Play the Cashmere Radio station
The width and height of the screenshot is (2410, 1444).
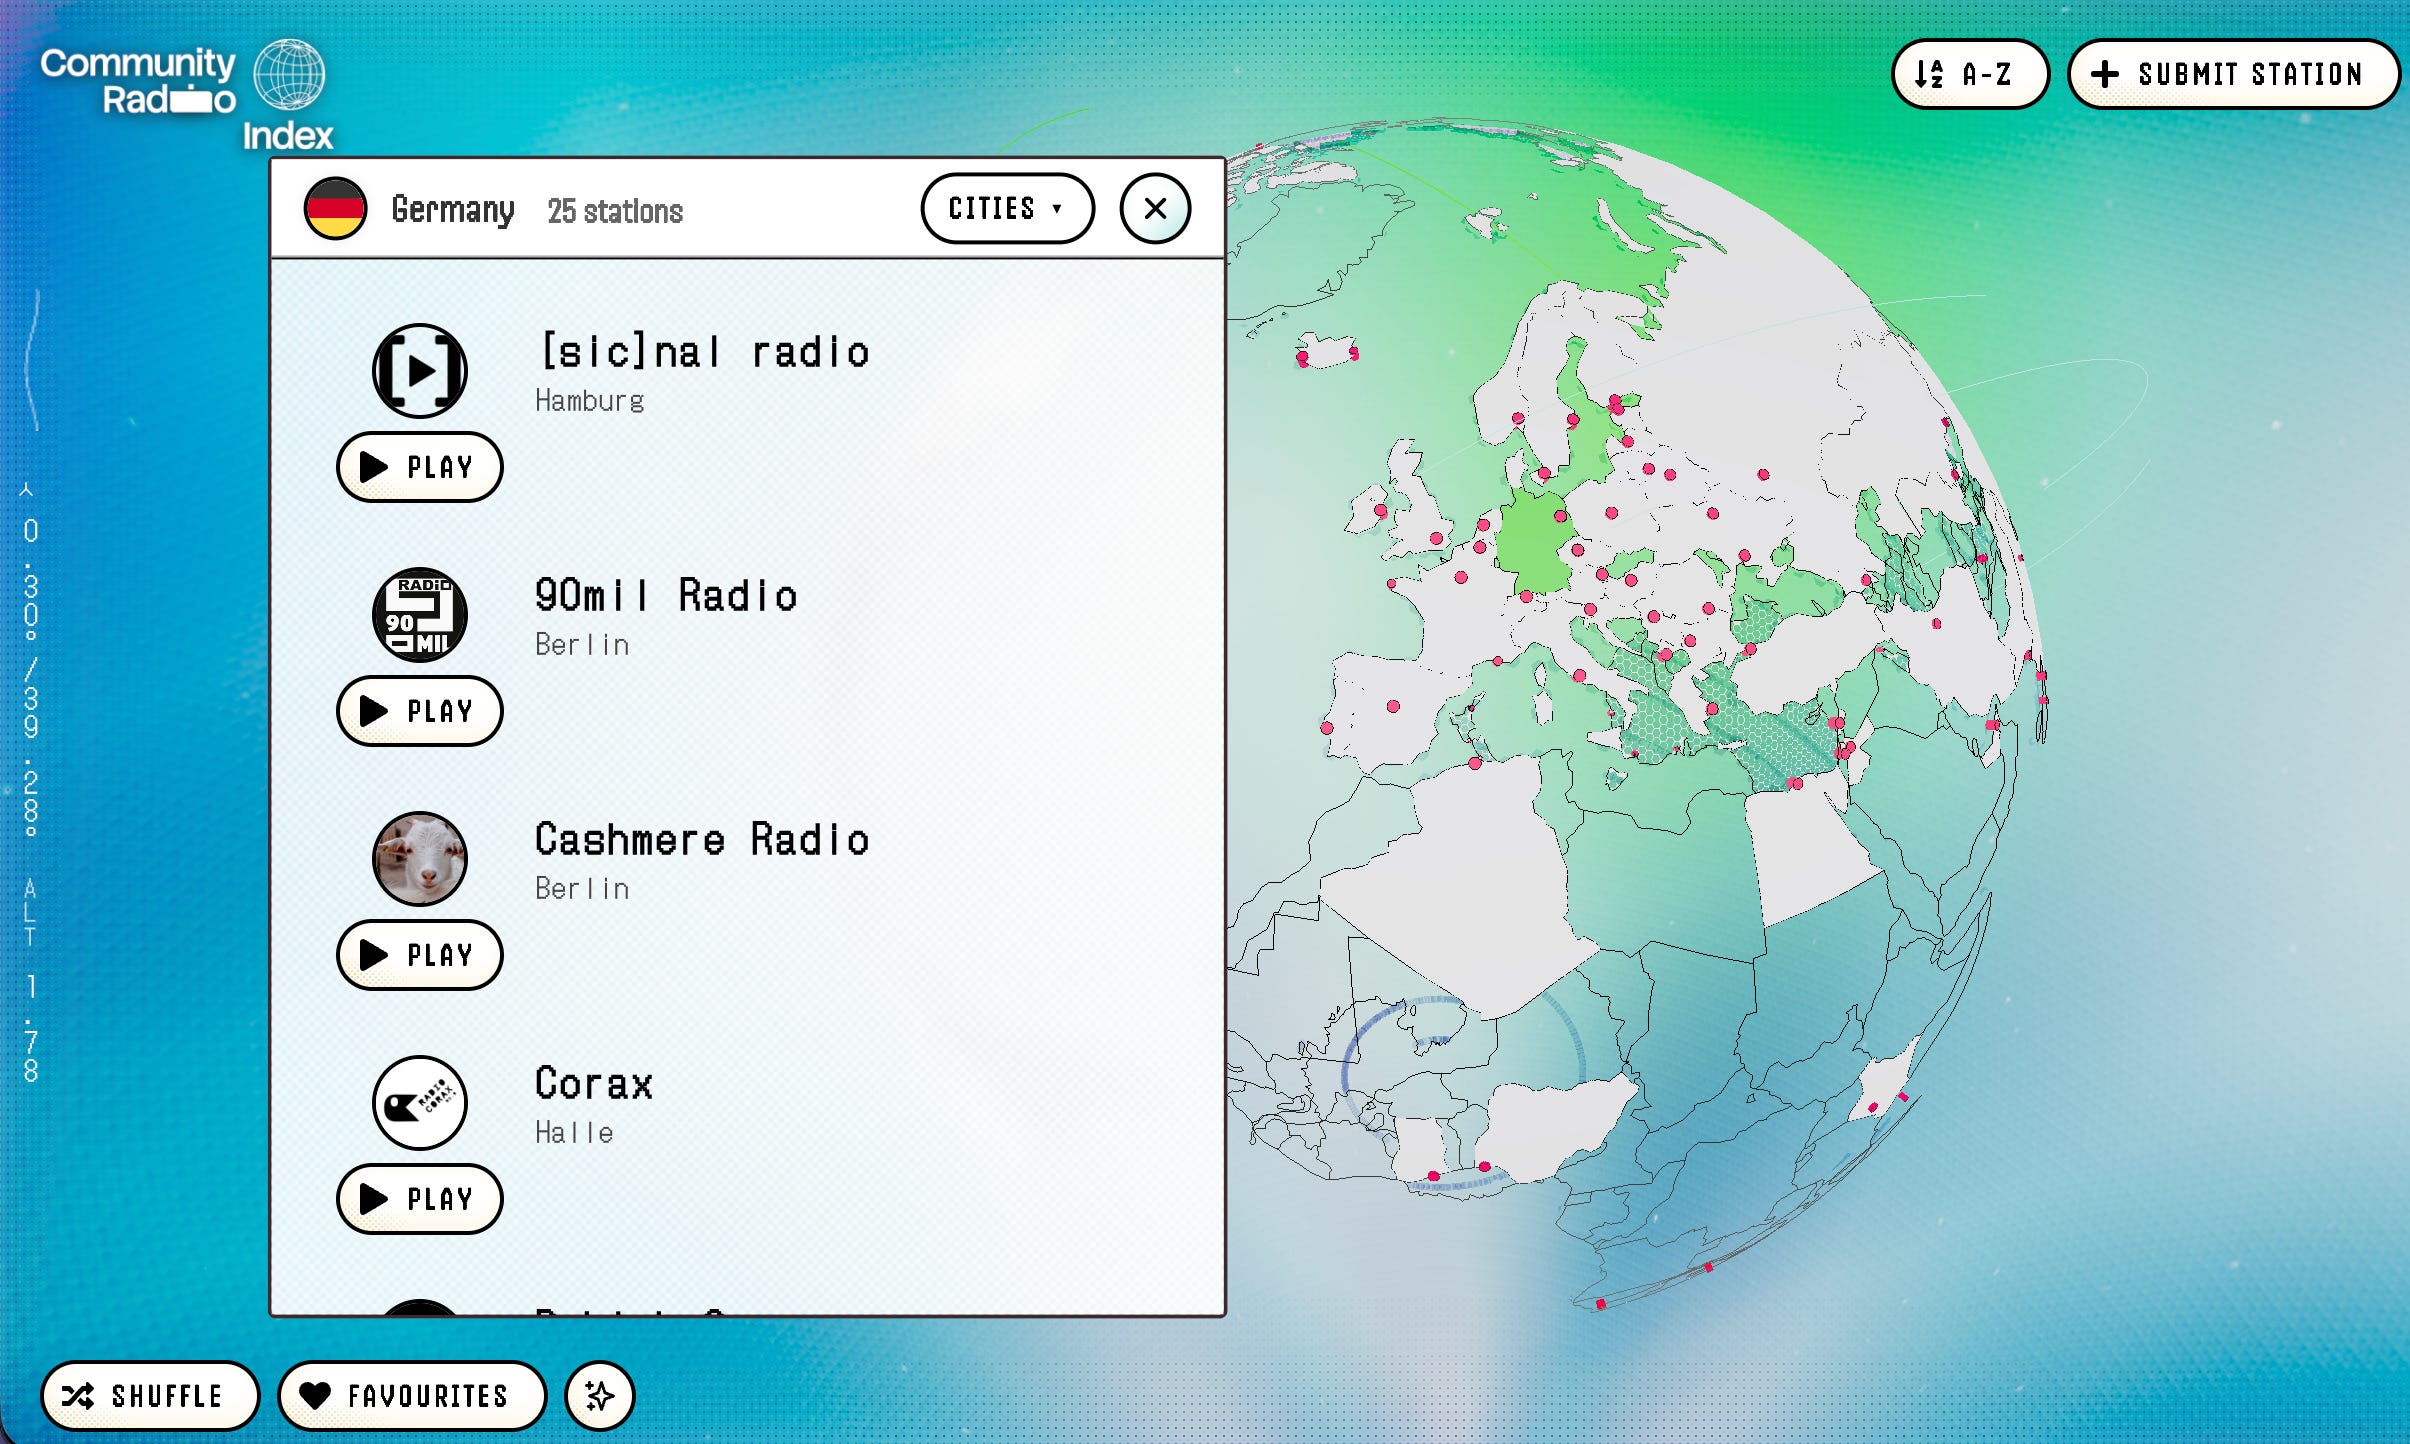click(x=420, y=955)
